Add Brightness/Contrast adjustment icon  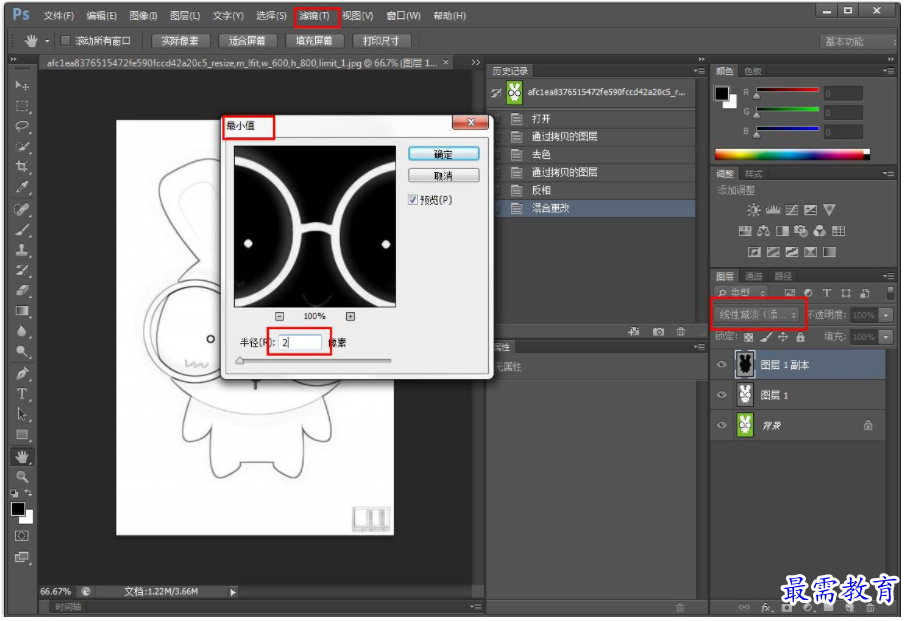753,210
